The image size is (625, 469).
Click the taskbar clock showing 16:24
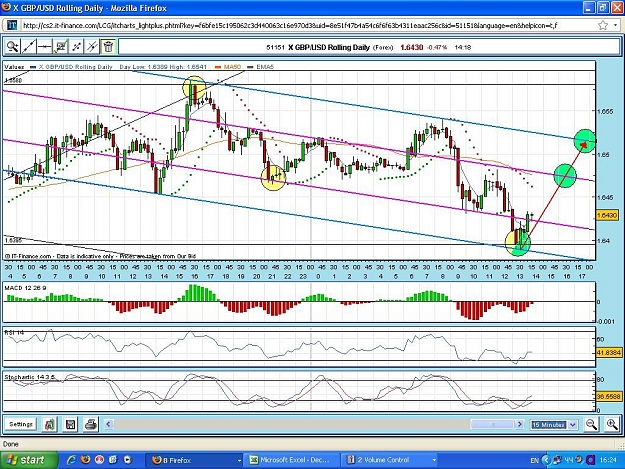608,461
